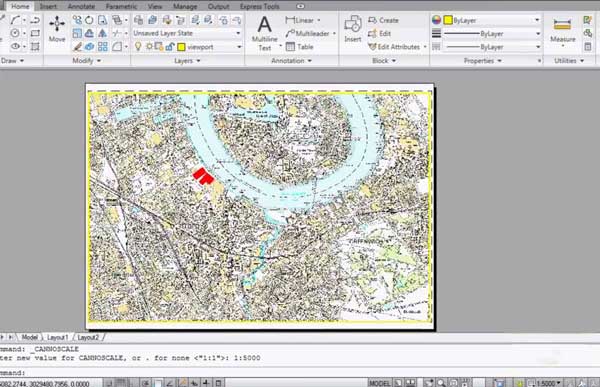Select the Move tool
The height and width of the screenshot is (387, 600).
pos(57,29)
